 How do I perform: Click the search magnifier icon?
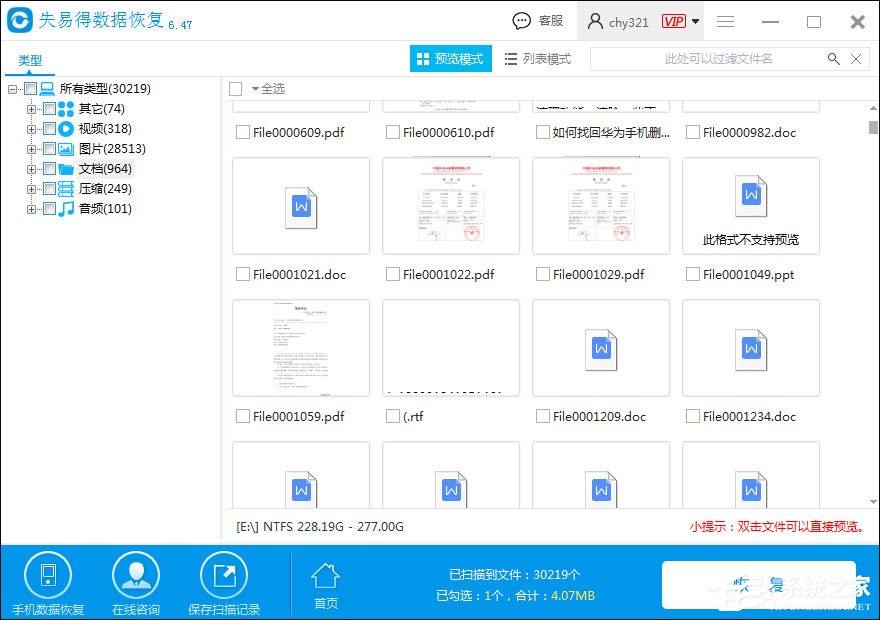[834, 58]
